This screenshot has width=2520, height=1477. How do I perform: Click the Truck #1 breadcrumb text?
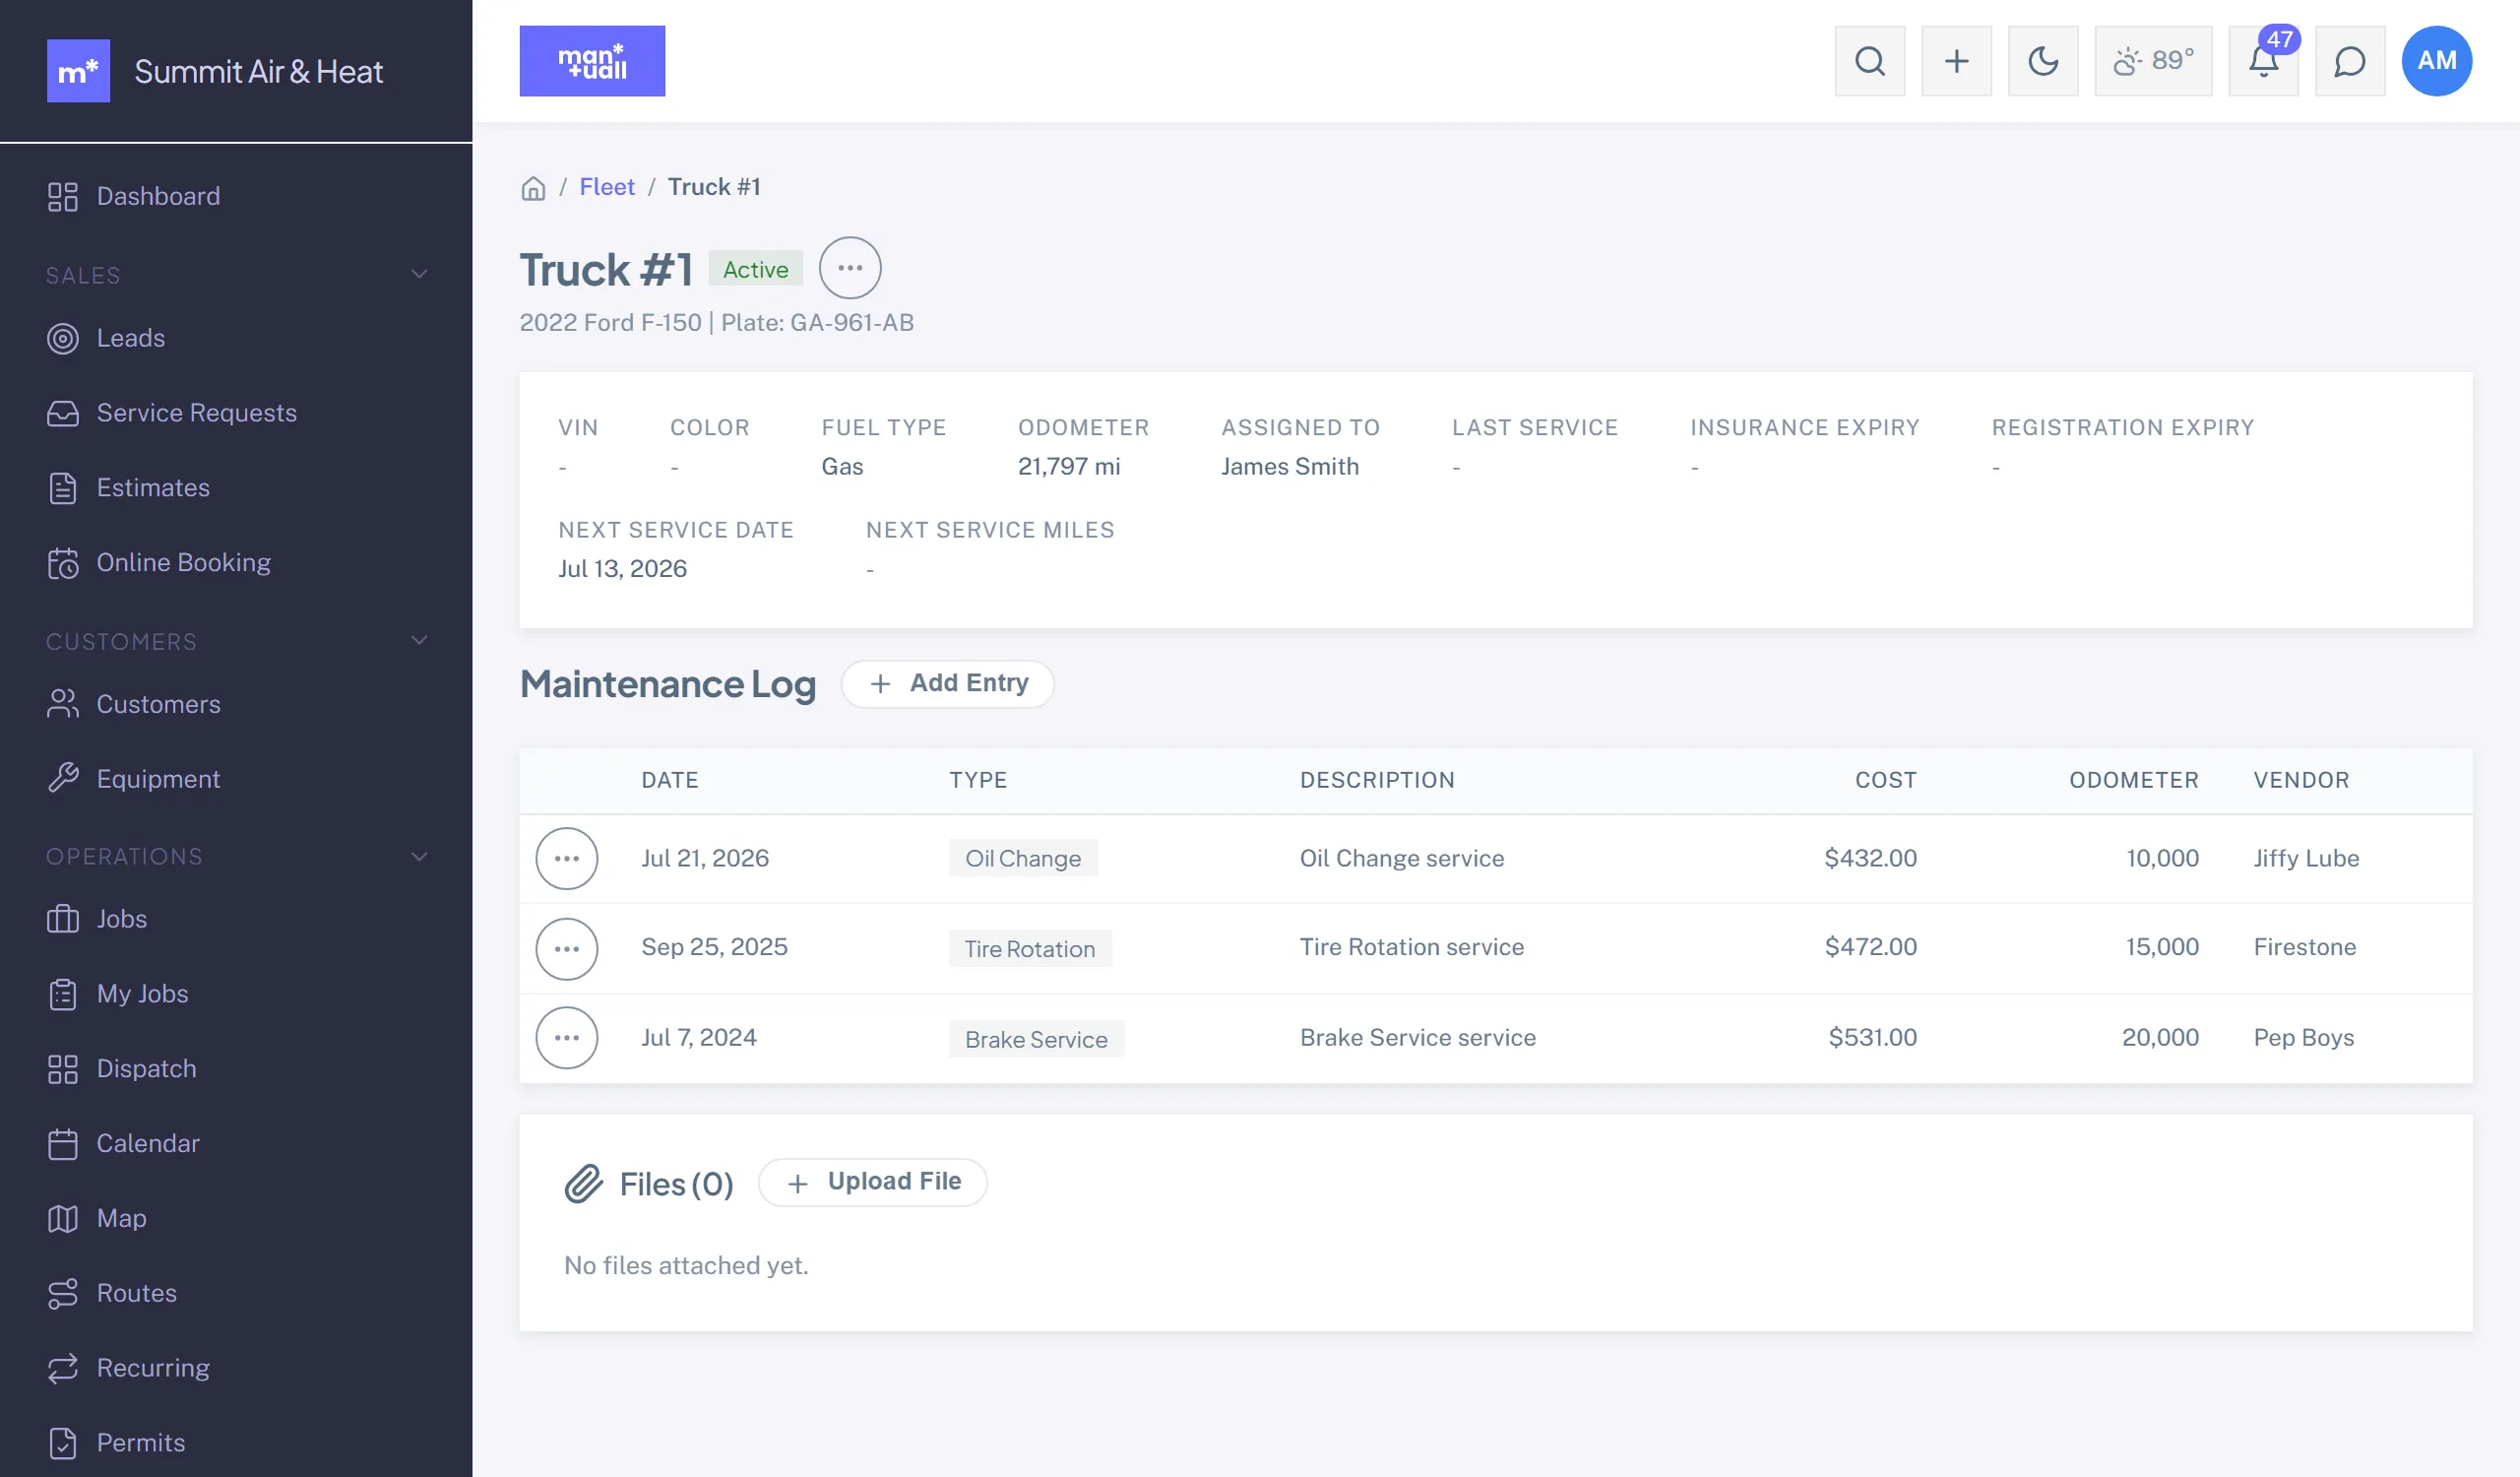coord(714,187)
